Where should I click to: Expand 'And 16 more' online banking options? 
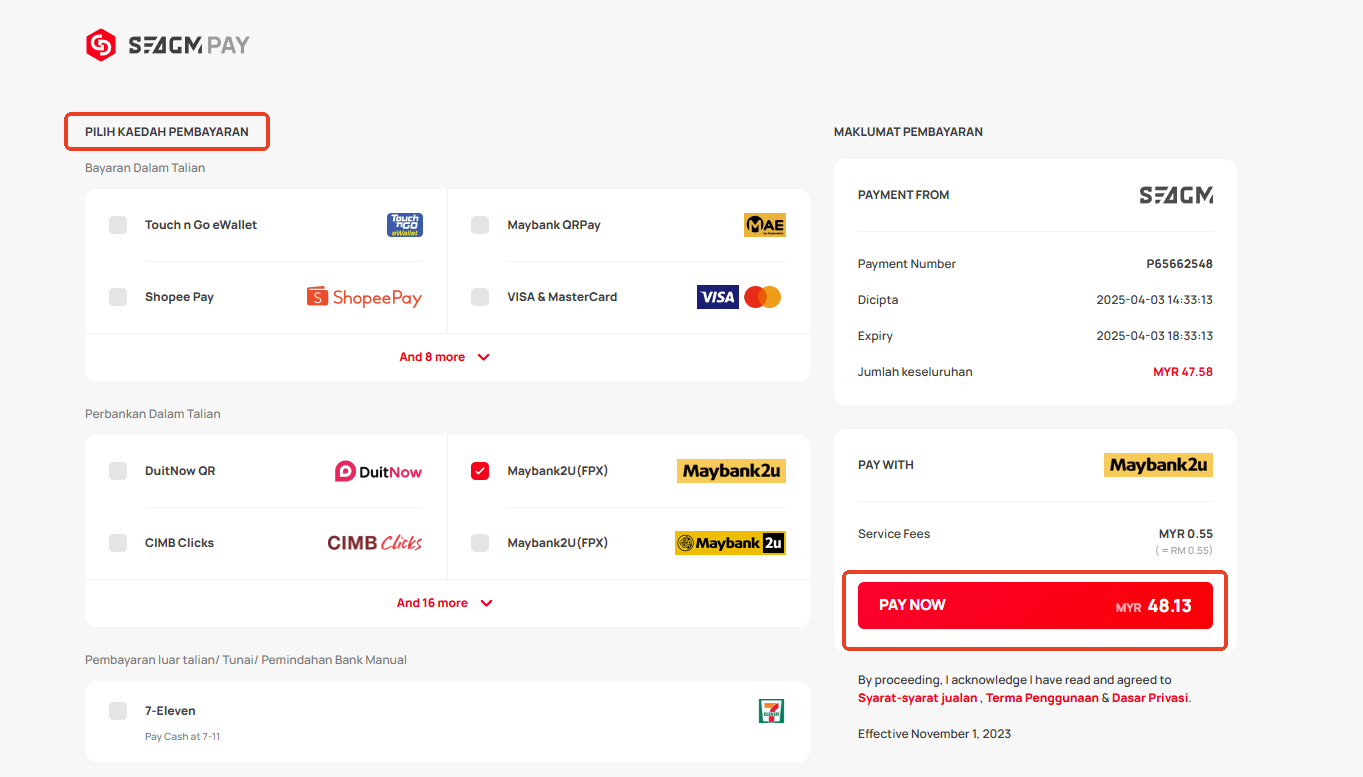tap(446, 603)
